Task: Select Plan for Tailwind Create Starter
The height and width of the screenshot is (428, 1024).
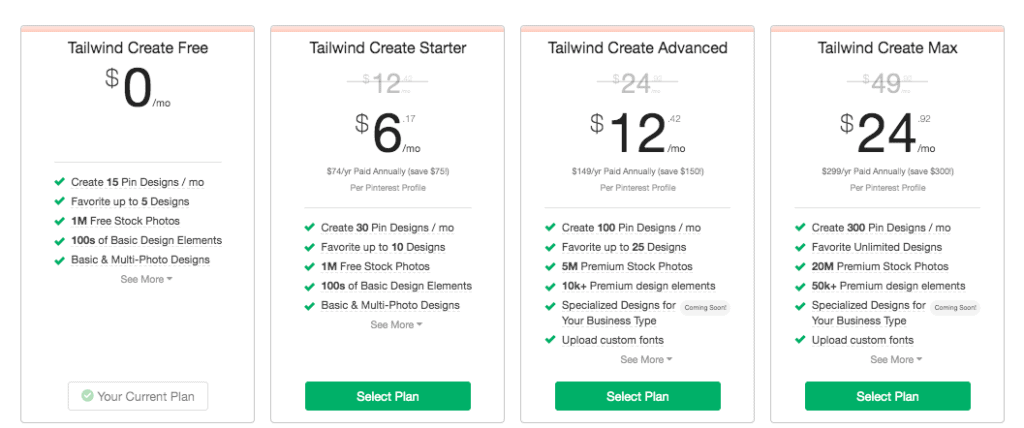Action: tap(388, 396)
